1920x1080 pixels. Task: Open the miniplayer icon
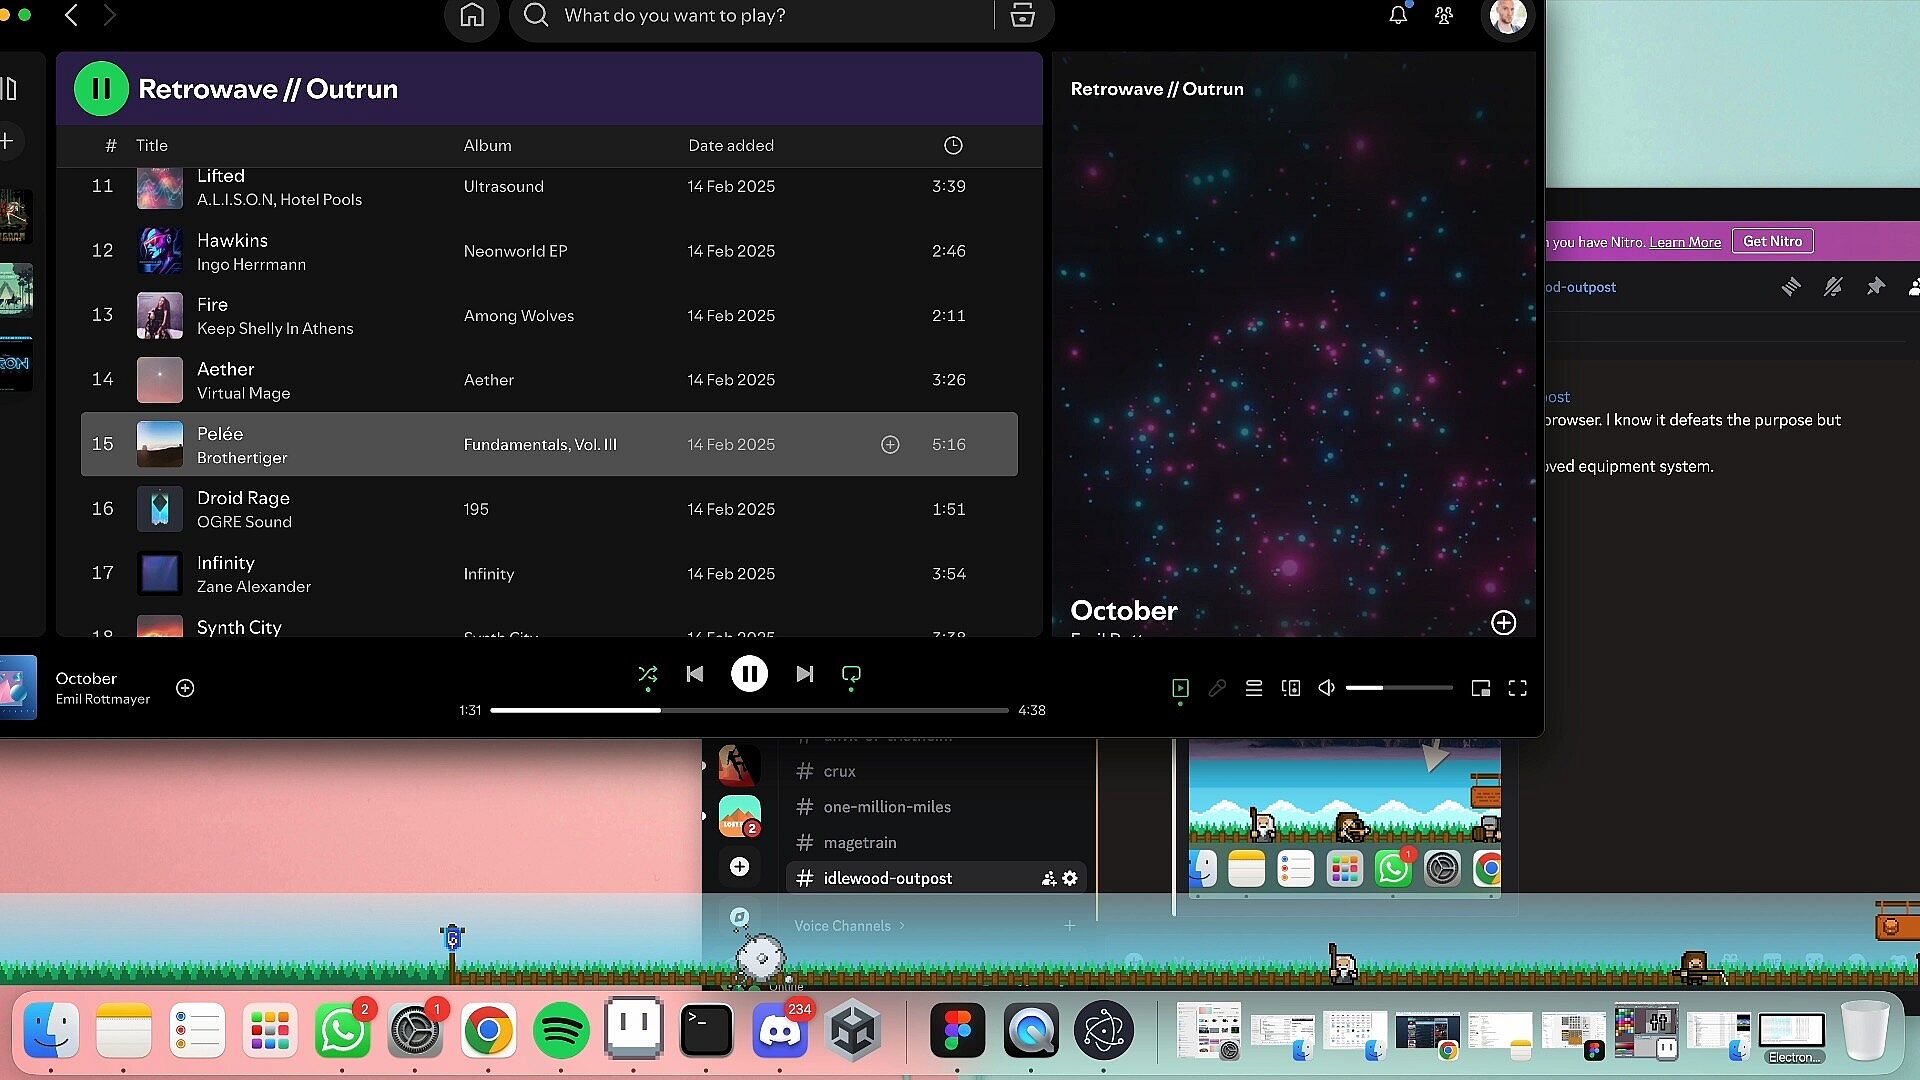tap(1480, 688)
